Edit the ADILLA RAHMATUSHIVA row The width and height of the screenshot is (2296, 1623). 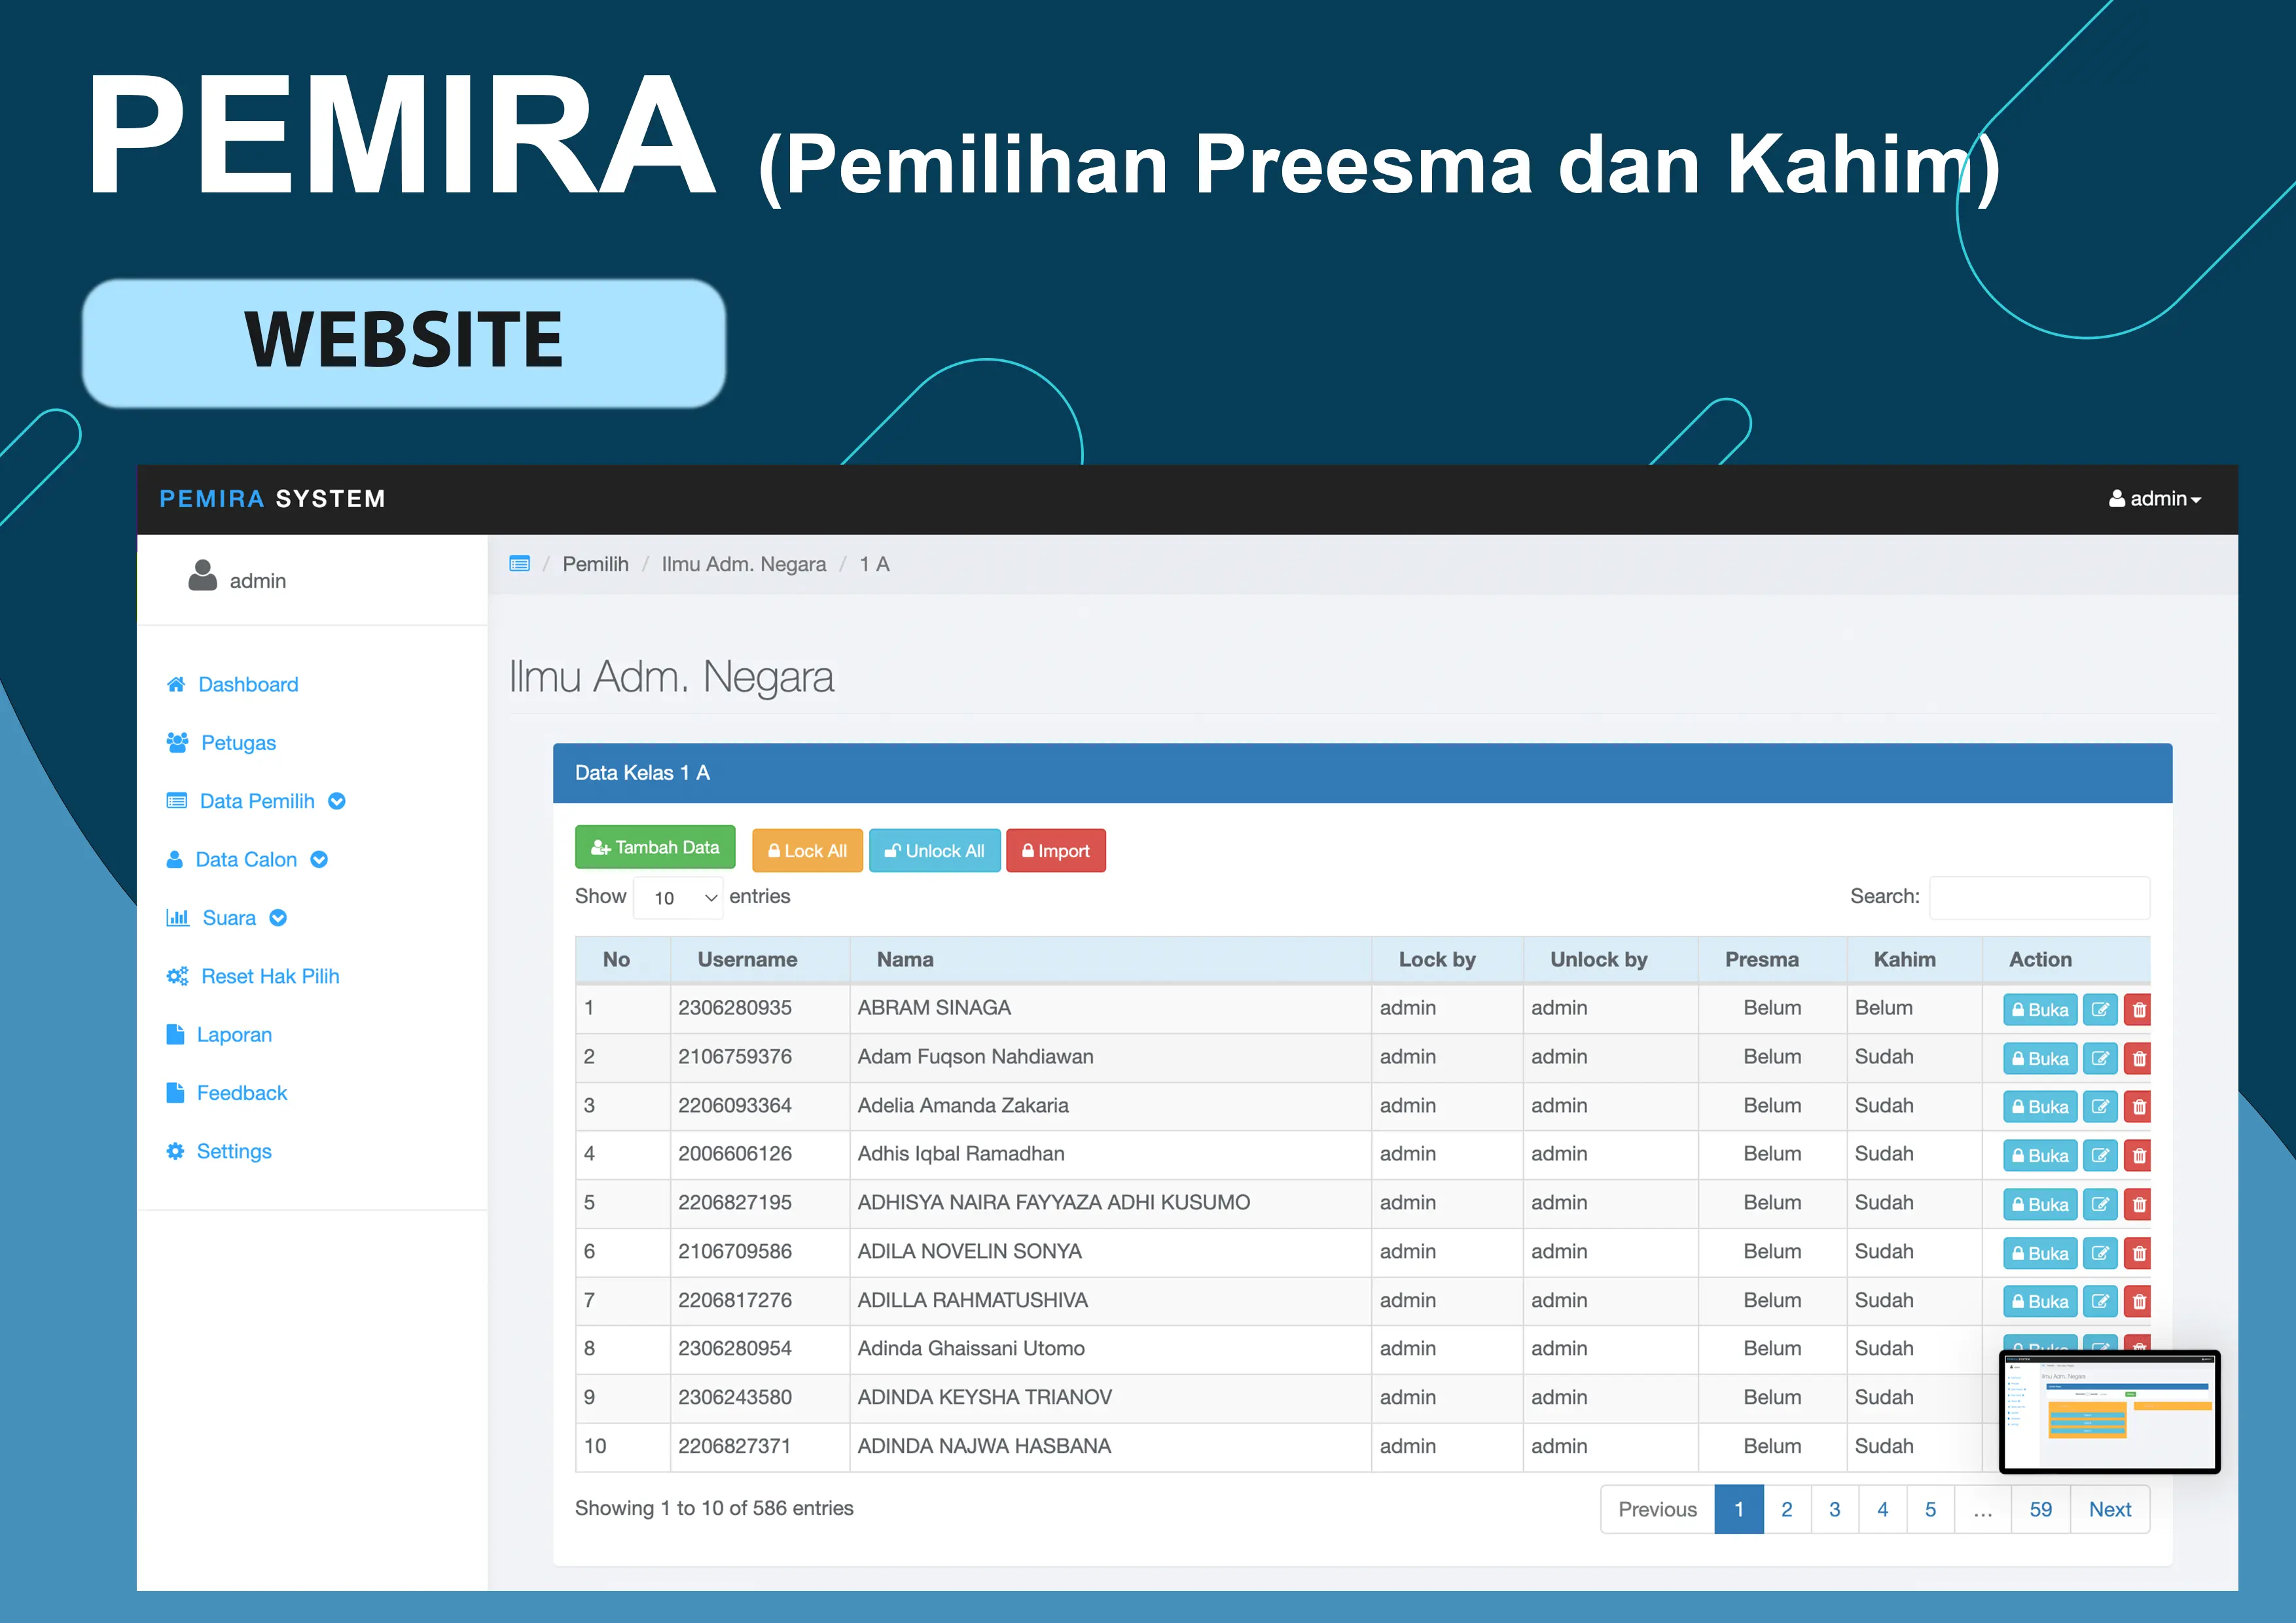click(2100, 1302)
